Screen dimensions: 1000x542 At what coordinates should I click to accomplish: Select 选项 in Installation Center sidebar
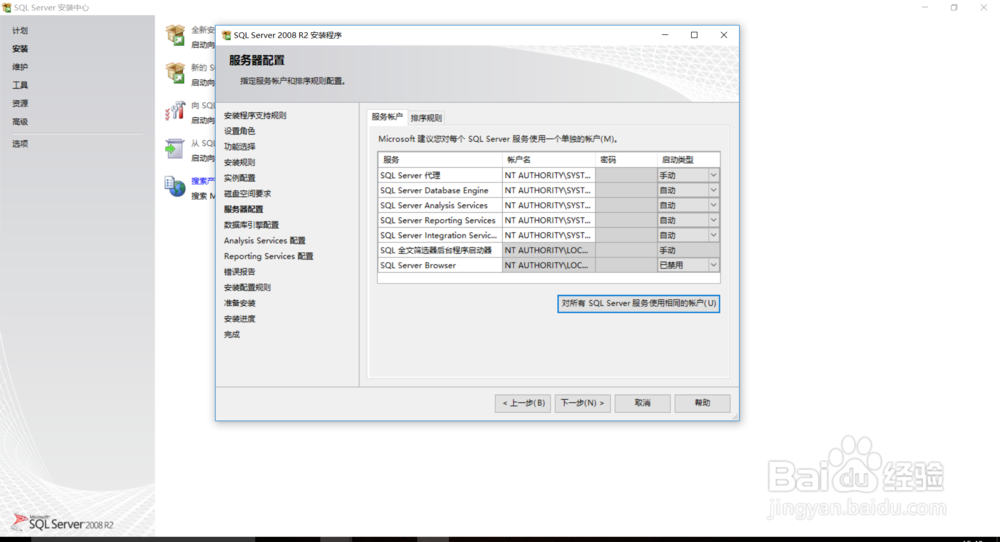pyautogui.click(x=20, y=144)
